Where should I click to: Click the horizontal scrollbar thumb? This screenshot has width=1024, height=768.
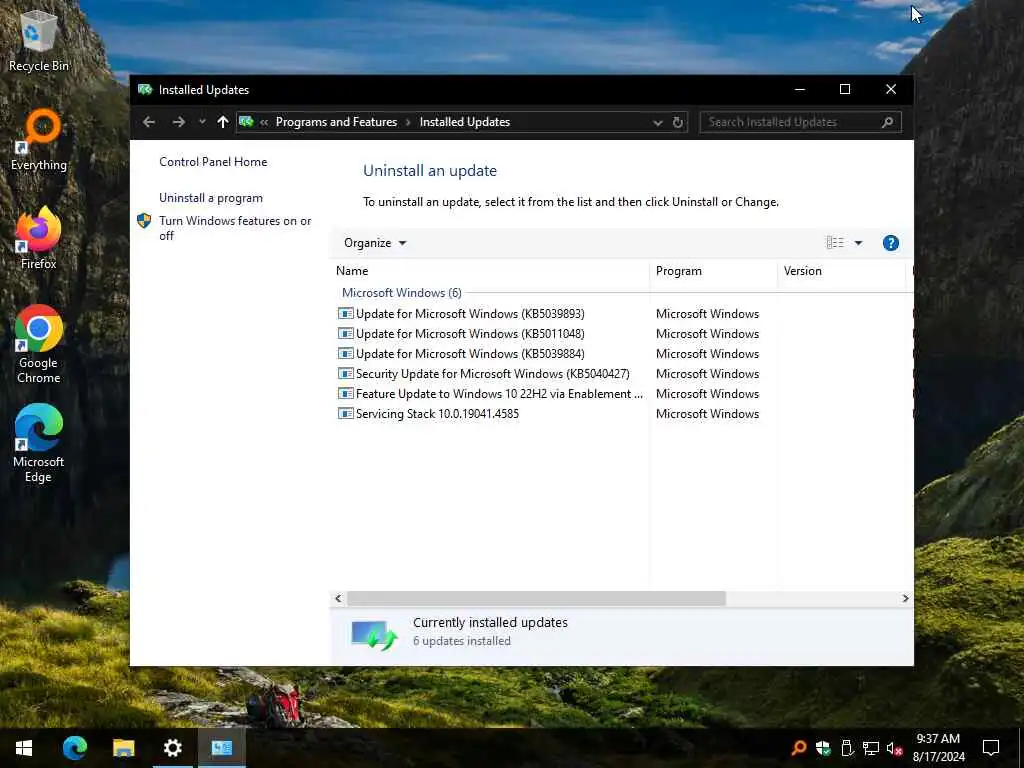pyautogui.click(x=536, y=598)
